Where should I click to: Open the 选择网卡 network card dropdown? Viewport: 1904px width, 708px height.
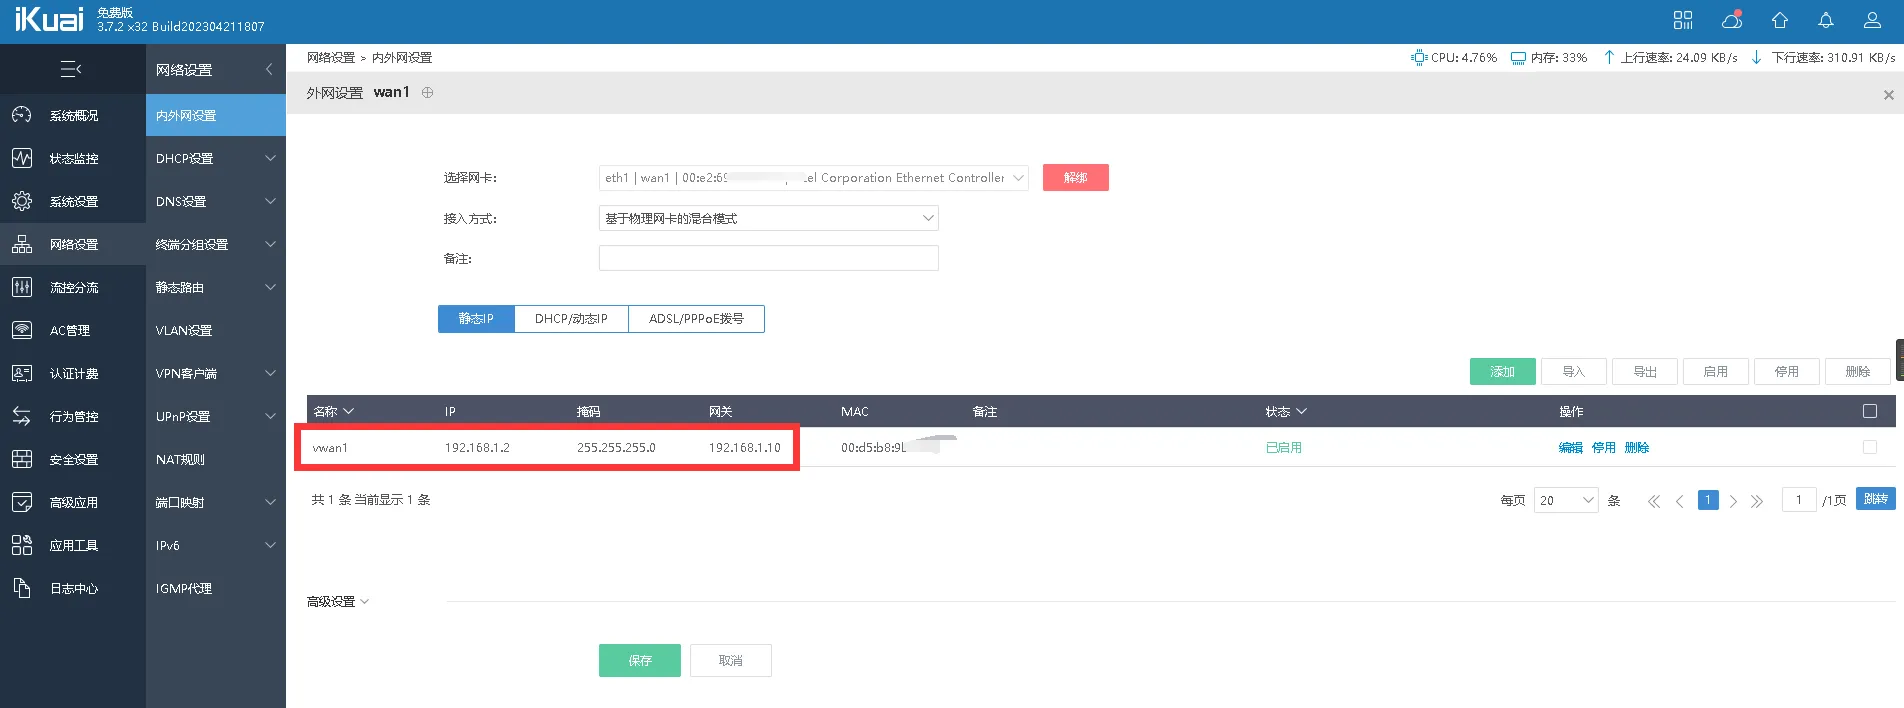[x=813, y=178]
